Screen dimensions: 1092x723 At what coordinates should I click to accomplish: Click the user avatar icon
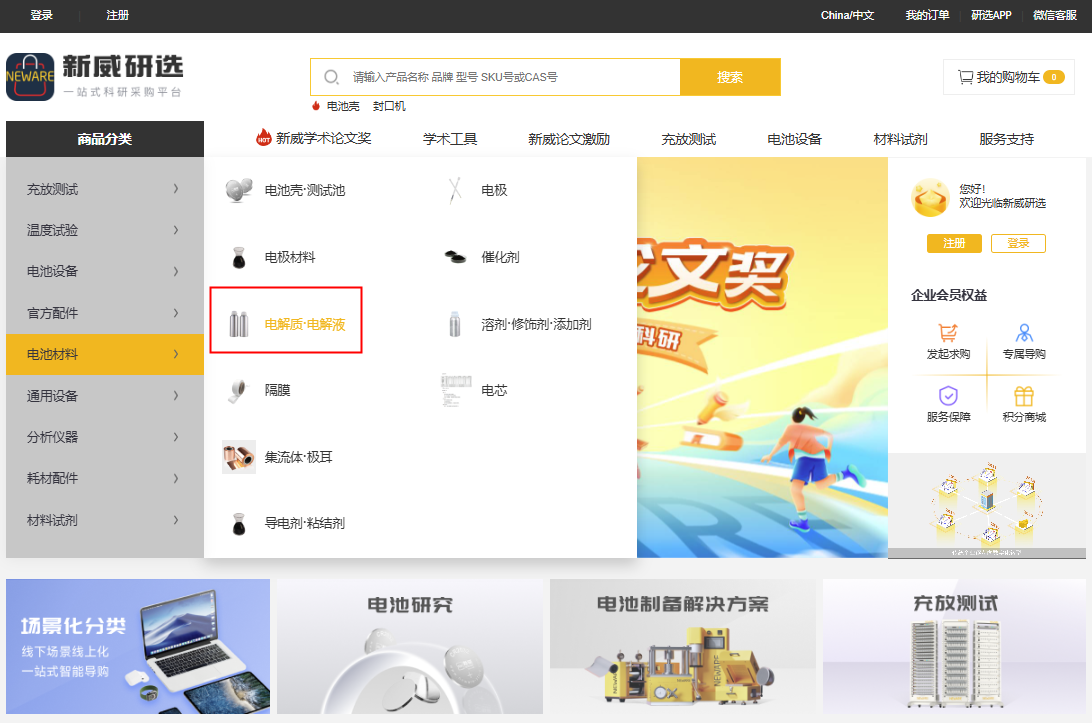coord(930,197)
